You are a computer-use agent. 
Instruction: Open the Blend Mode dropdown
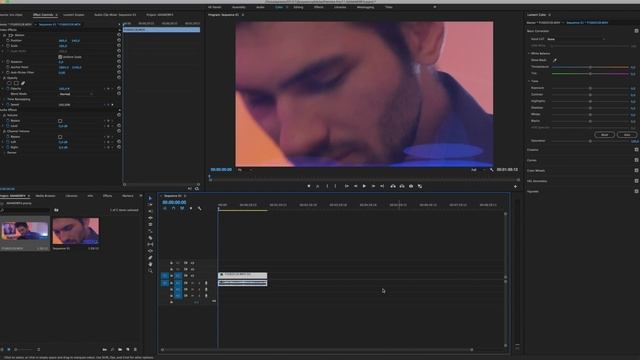pos(76,94)
